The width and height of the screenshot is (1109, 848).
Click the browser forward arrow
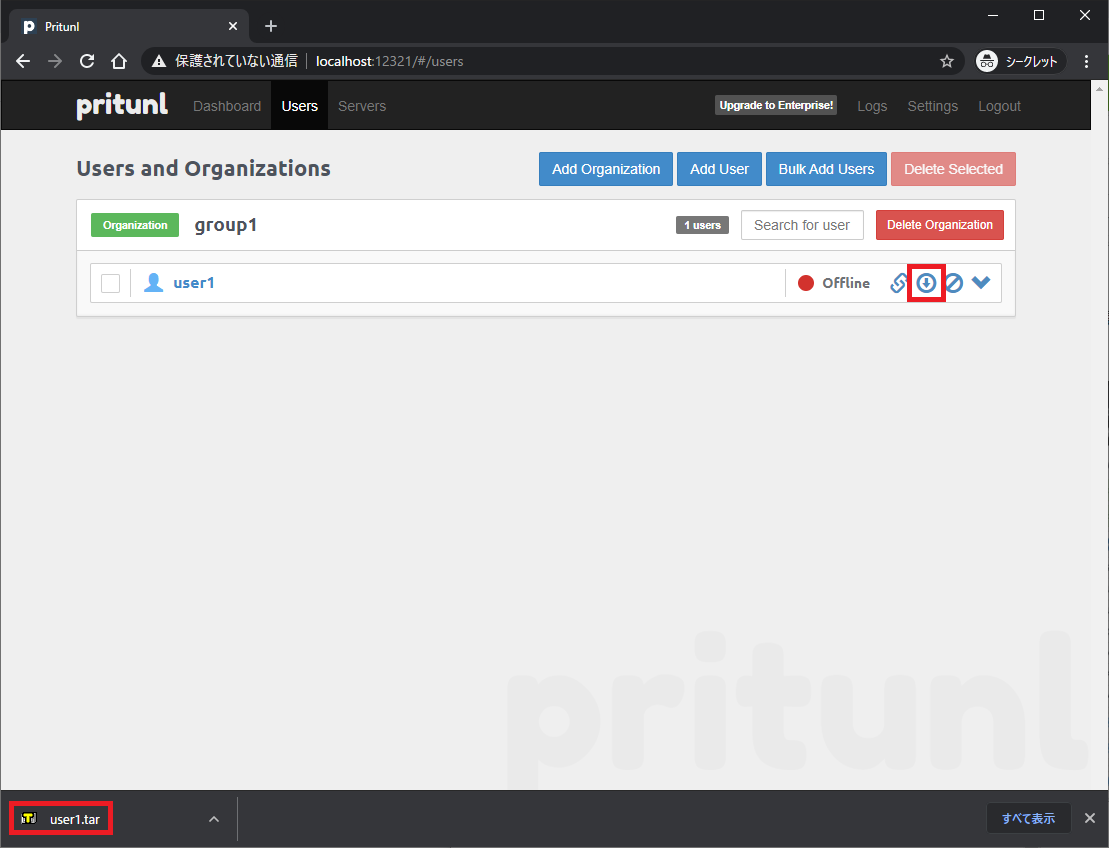(x=54, y=61)
